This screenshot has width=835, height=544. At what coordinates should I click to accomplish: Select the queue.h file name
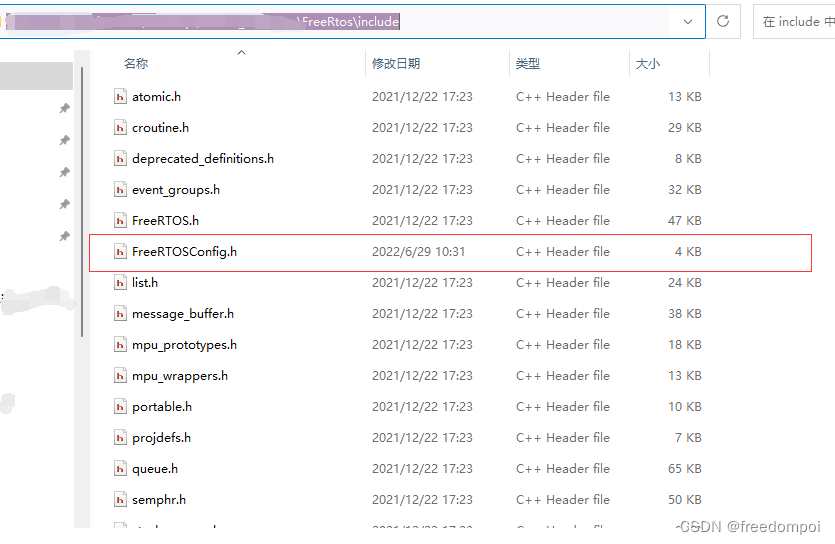pos(155,469)
